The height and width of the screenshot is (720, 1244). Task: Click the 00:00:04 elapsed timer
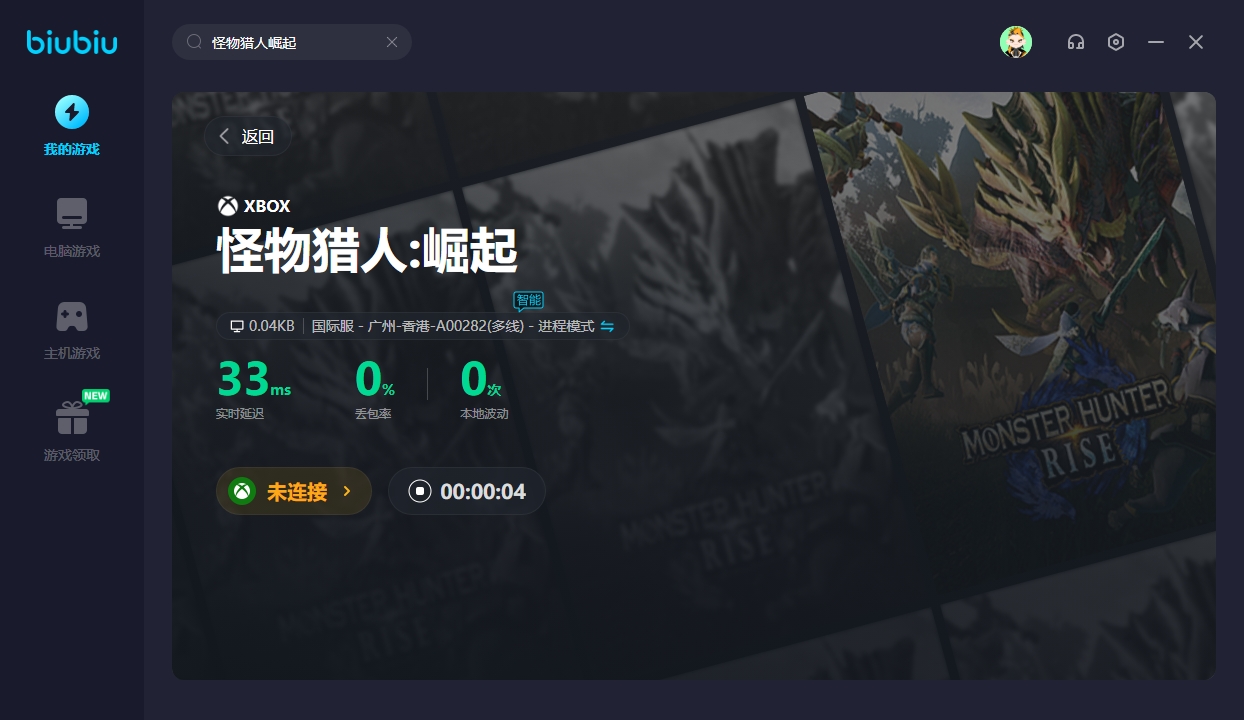tap(483, 492)
